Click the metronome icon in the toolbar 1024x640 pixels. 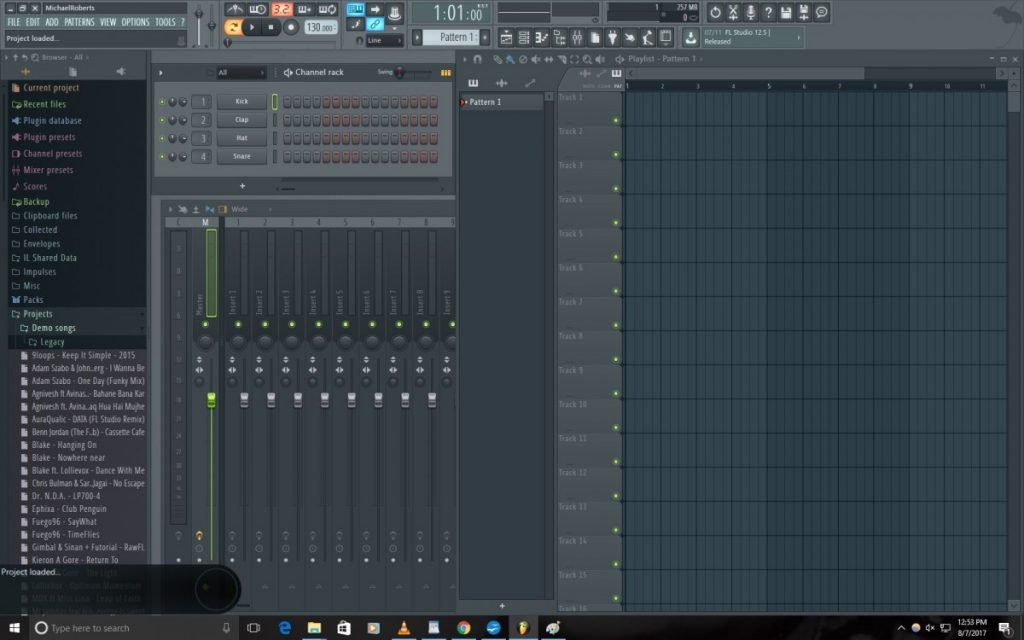[237, 8]
